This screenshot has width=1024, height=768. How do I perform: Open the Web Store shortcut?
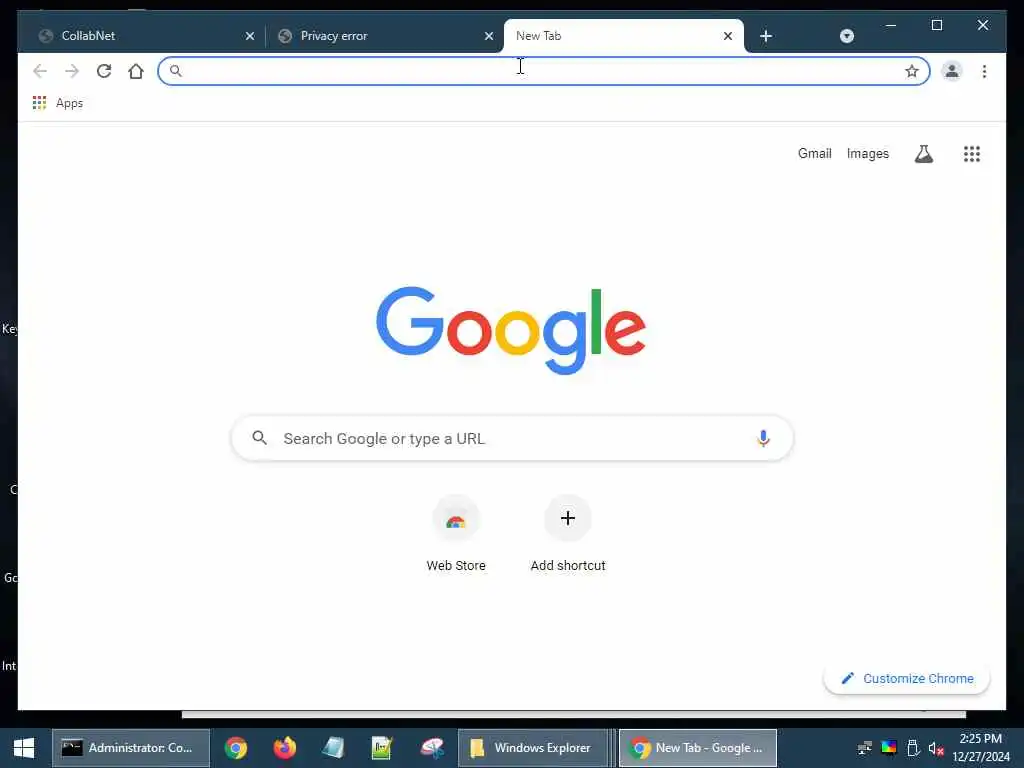(456, 534)
